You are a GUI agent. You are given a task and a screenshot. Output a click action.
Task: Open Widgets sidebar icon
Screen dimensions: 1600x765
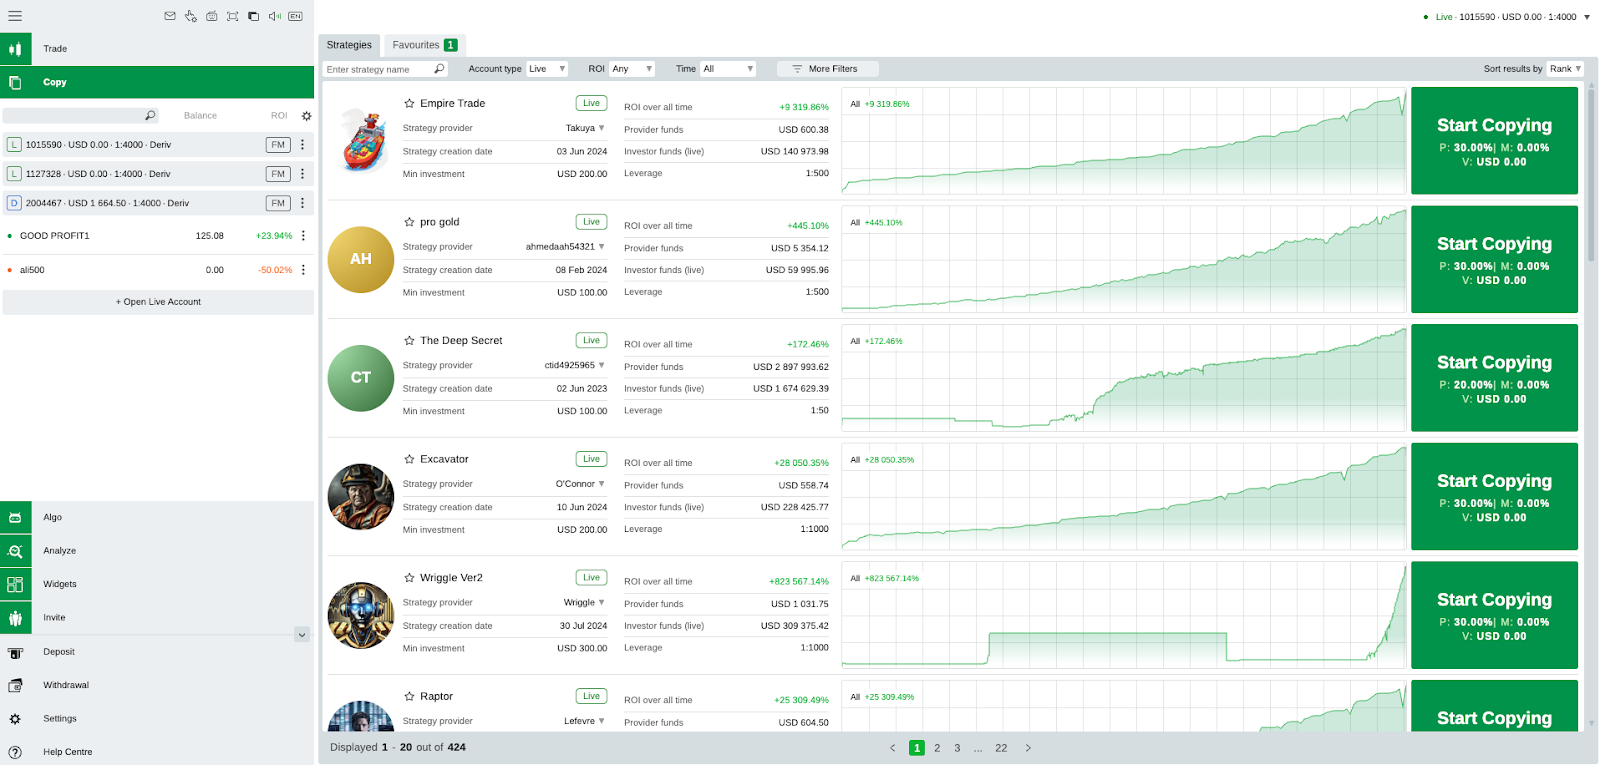click(x=16, y=585)
